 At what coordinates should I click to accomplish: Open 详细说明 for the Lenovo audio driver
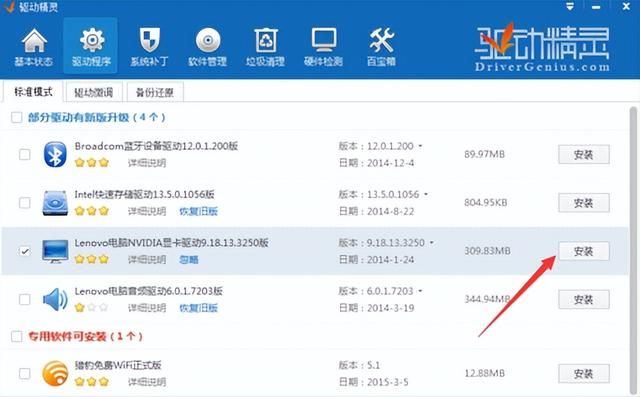point(147,308)
